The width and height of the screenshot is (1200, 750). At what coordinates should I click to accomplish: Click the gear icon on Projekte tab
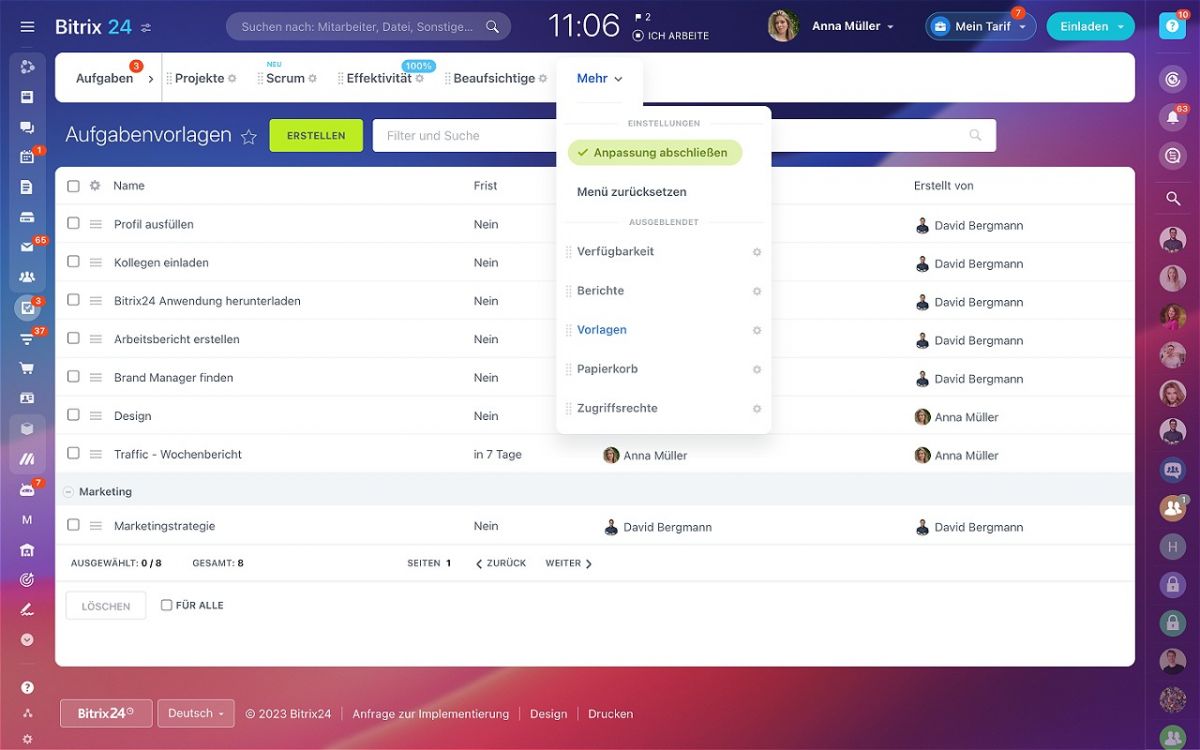point(232,78)
